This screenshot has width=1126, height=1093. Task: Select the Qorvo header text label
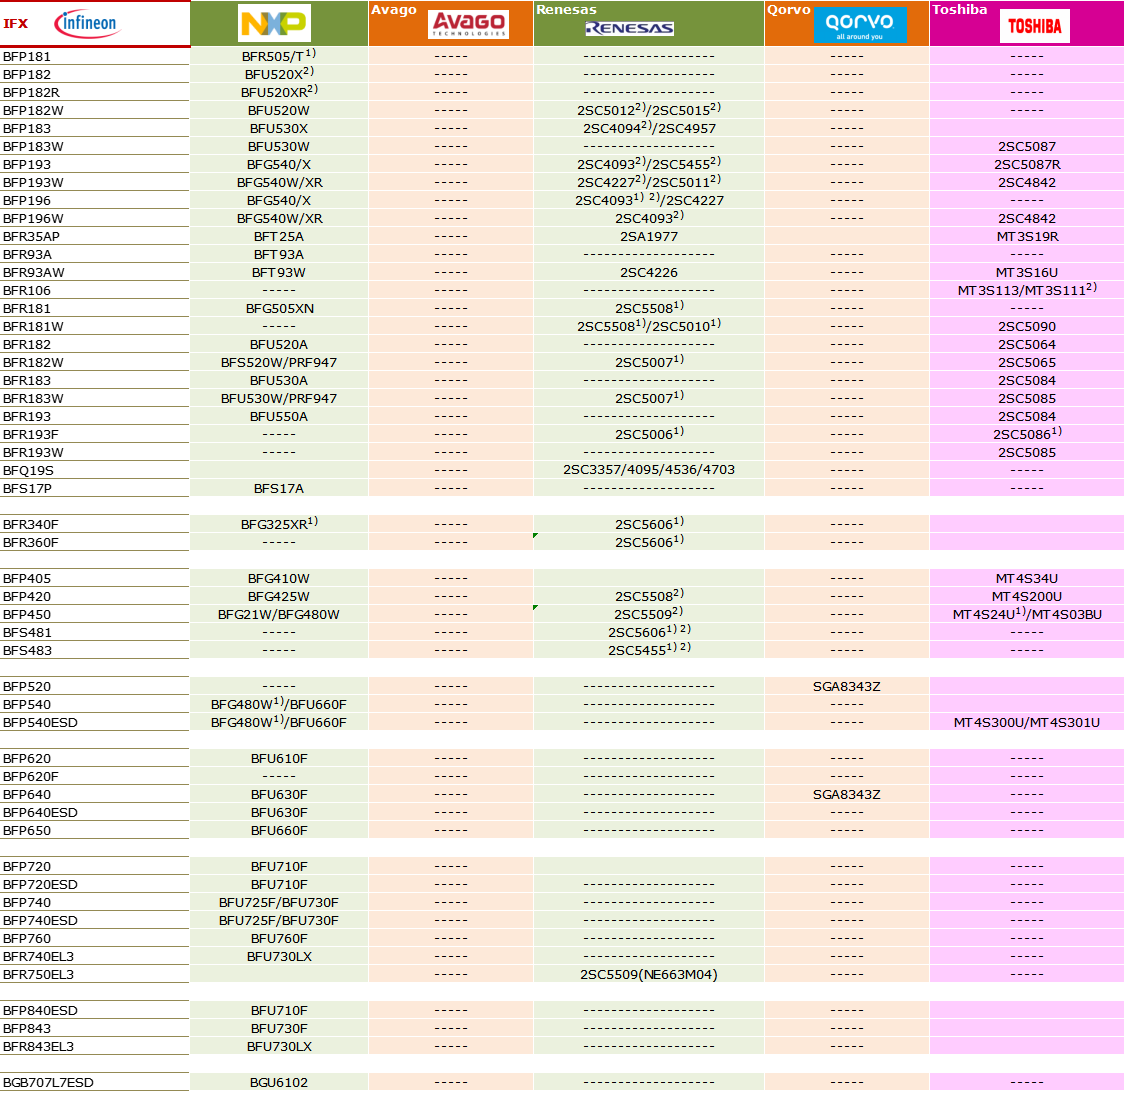click(x=788, y=9)
